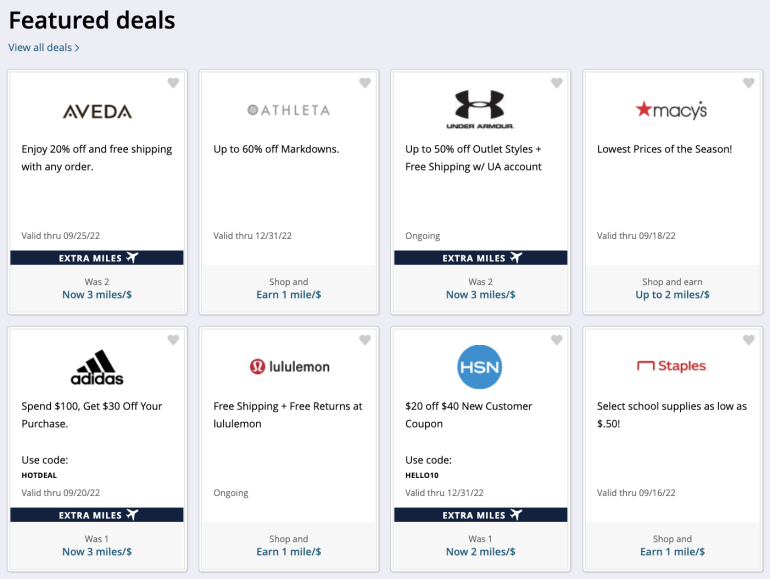The width and height of the screenshot is (770, 579).
Task: Click the blue HSN circle logo
Action: (480, 367)
